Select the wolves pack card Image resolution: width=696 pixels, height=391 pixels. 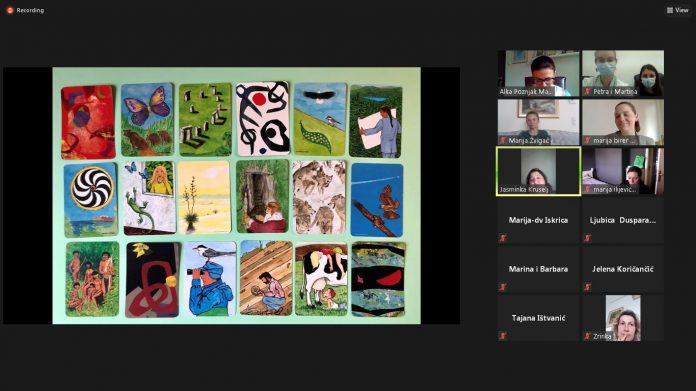(319, 197)
